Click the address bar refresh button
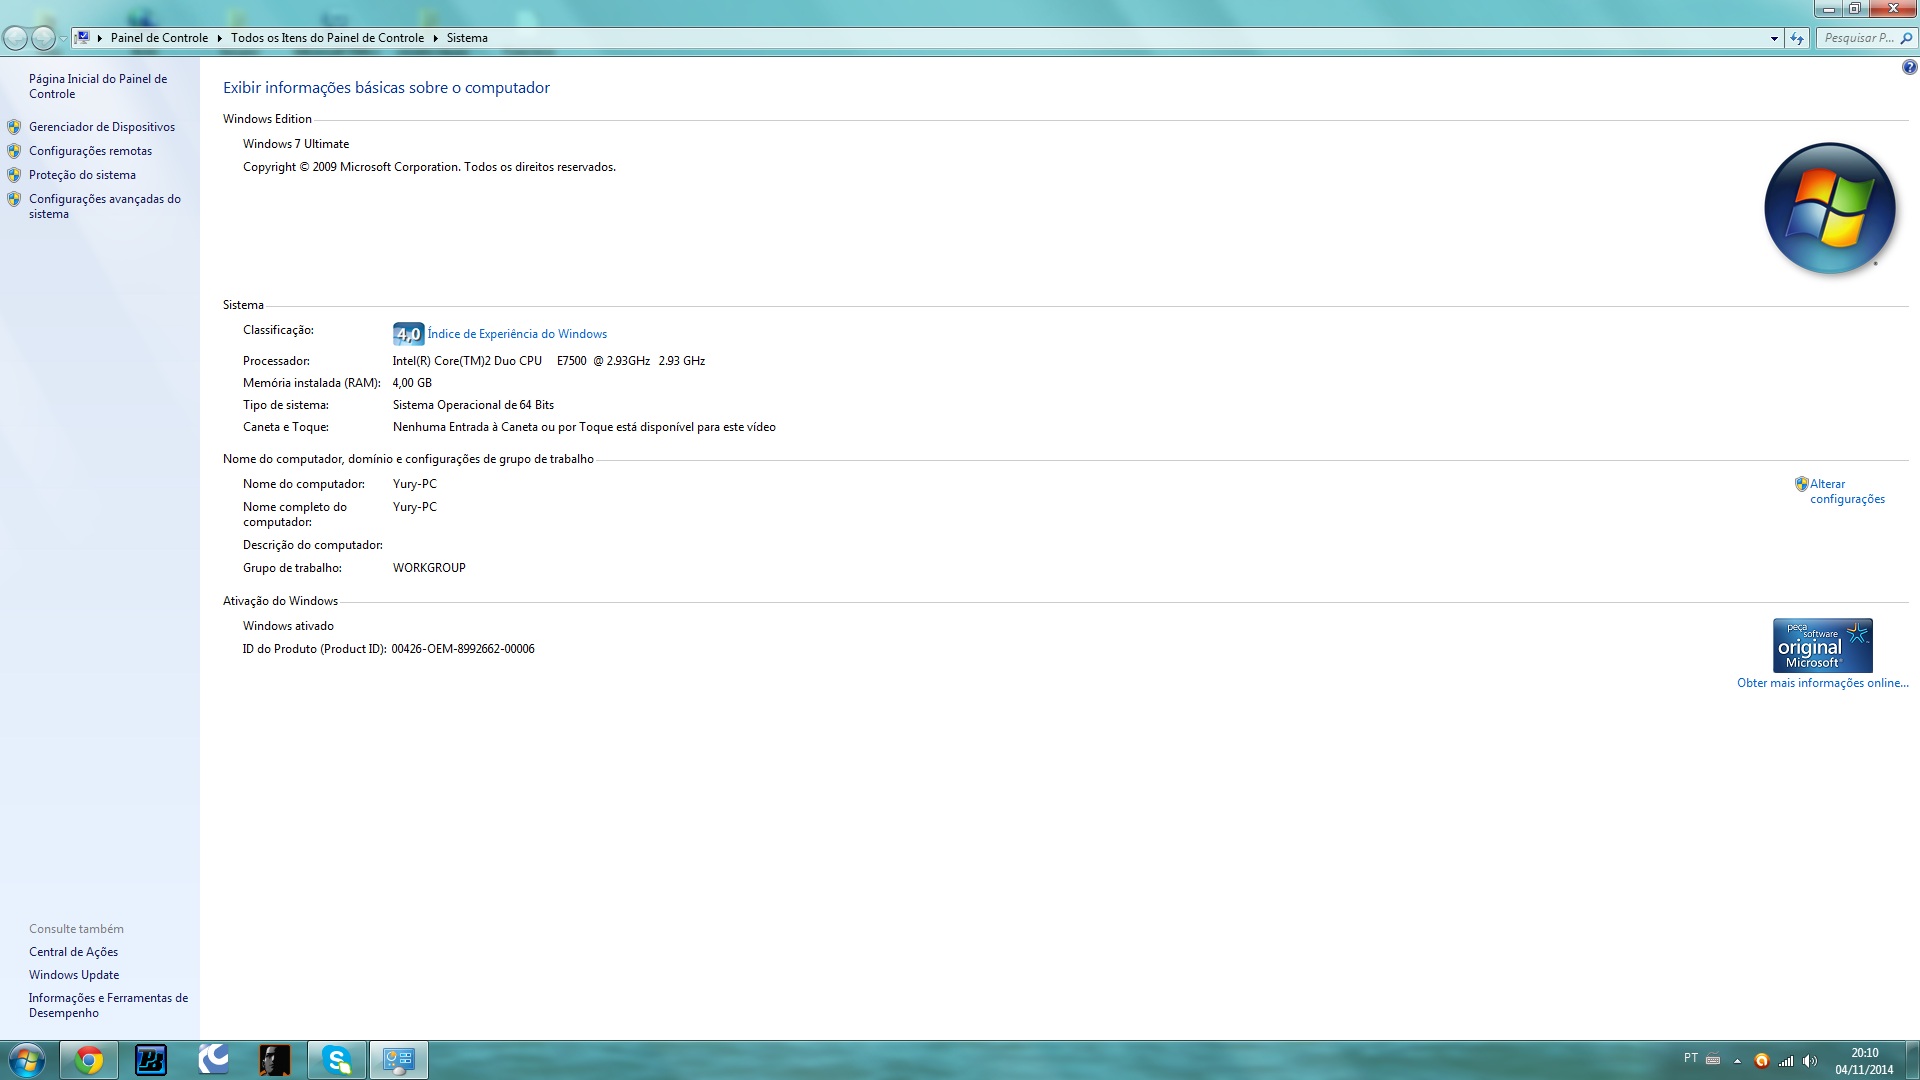 click(1797, 38)
